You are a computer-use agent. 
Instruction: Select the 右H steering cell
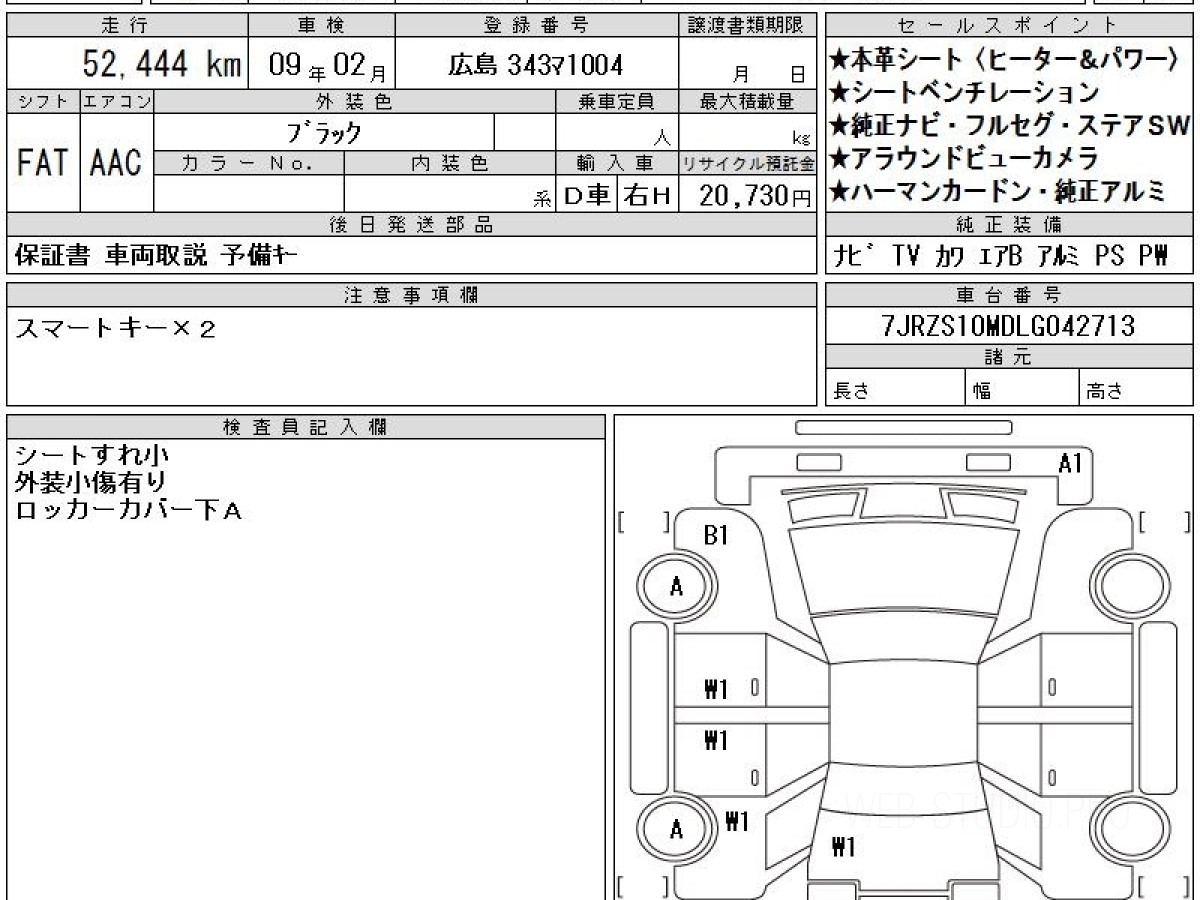pos(648,195)
